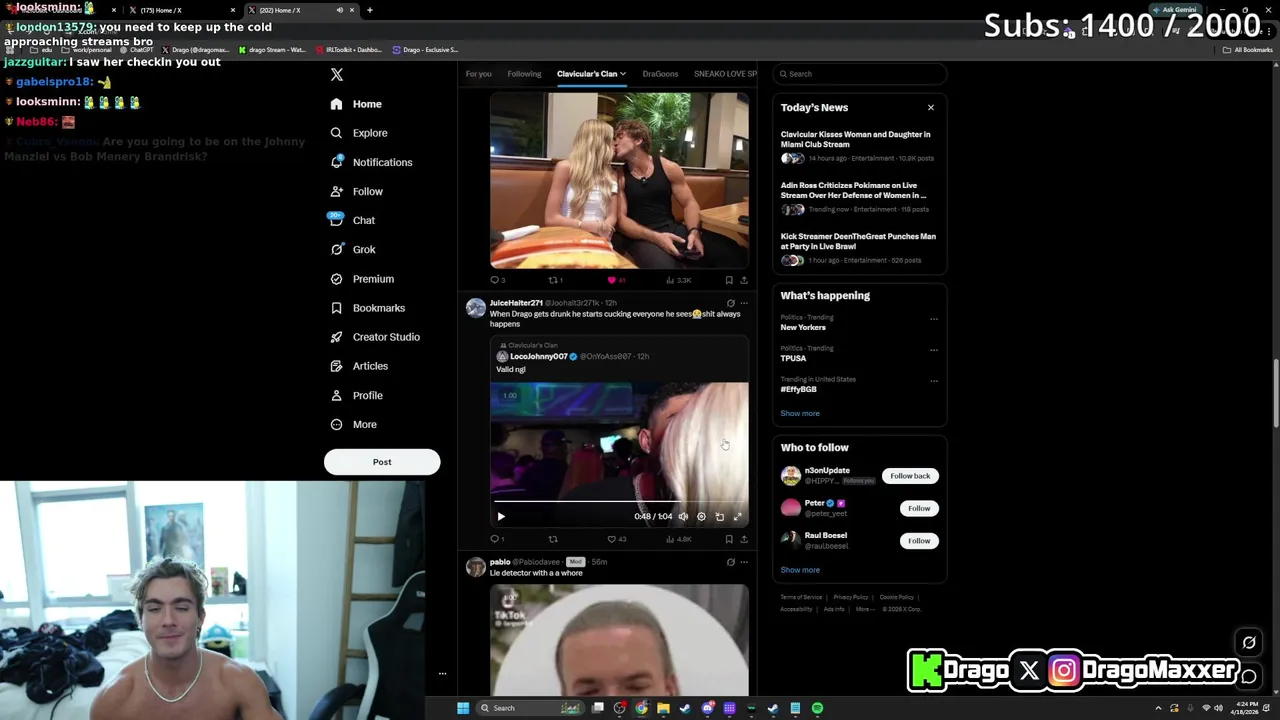Screen dimensions: 1280x720
Task: Open Creator Studio in sidebar
Action: (375, 337)
